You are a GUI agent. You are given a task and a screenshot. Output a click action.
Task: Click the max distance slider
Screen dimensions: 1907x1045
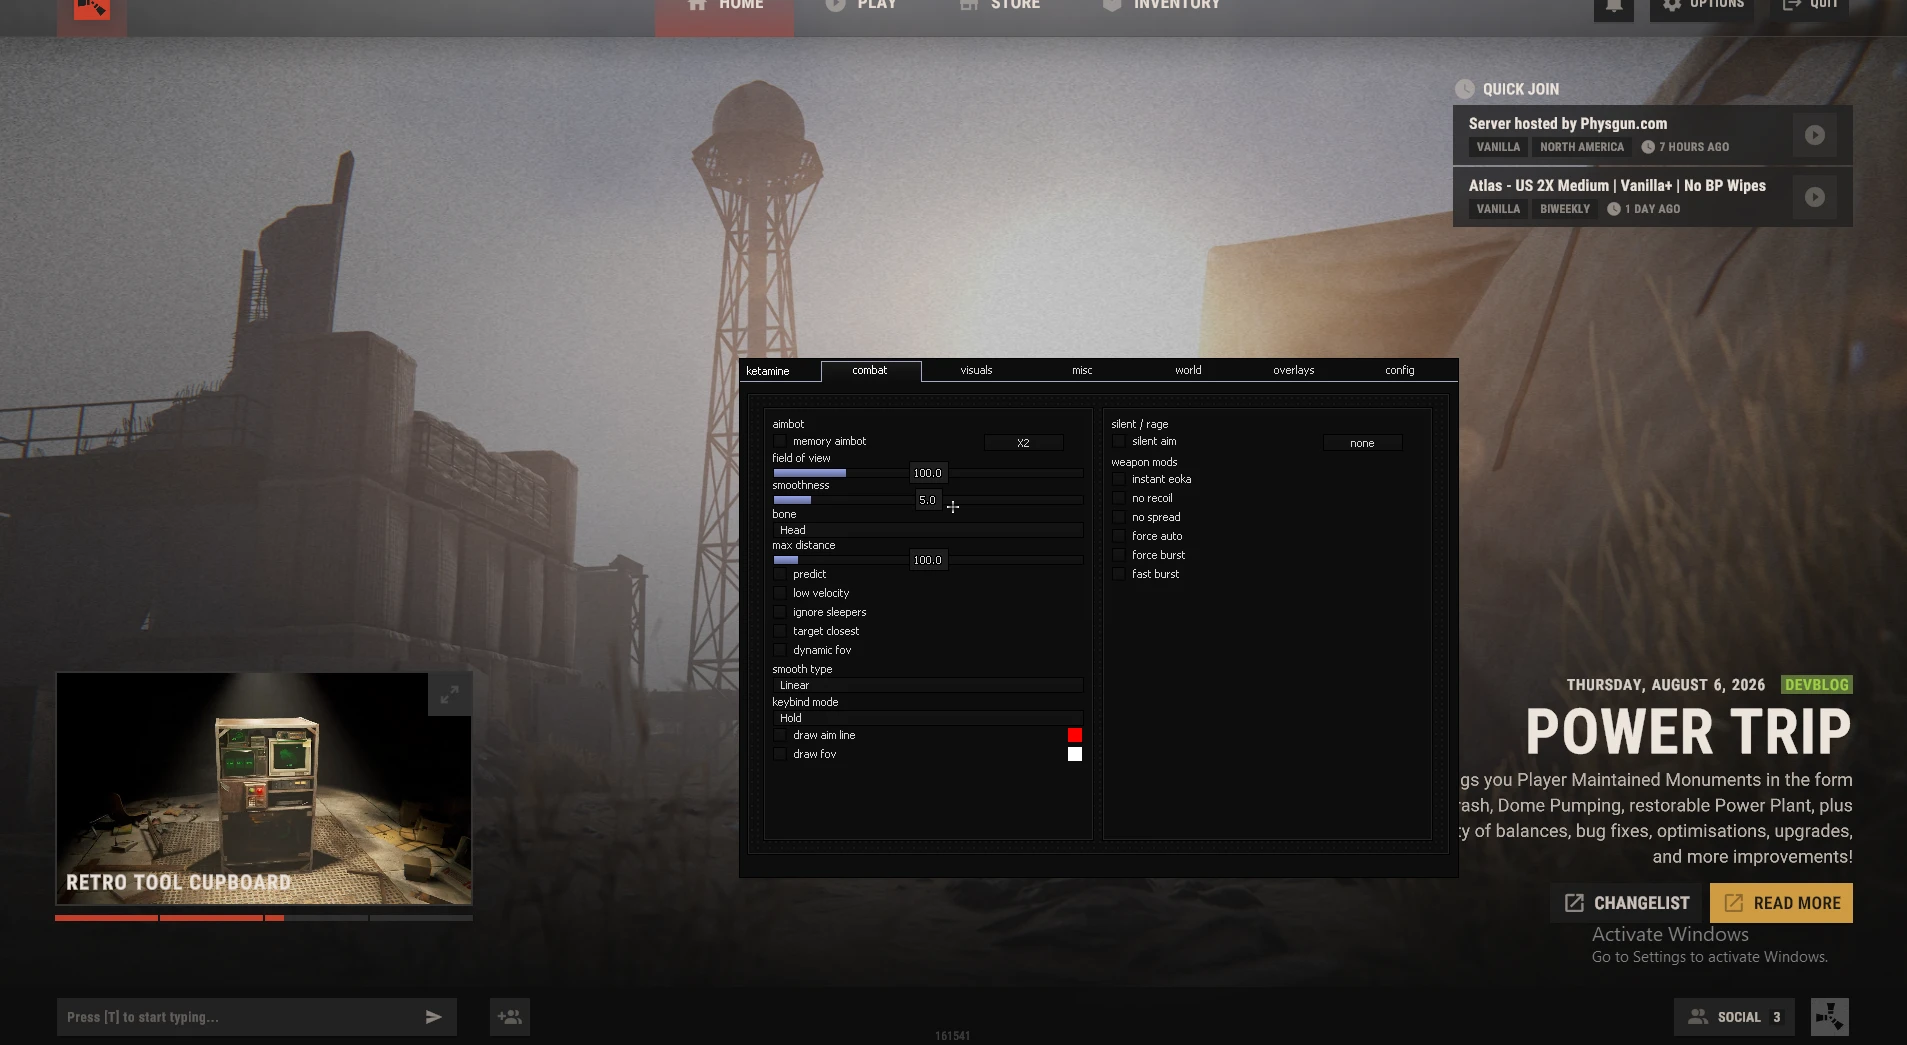point(928,560)
